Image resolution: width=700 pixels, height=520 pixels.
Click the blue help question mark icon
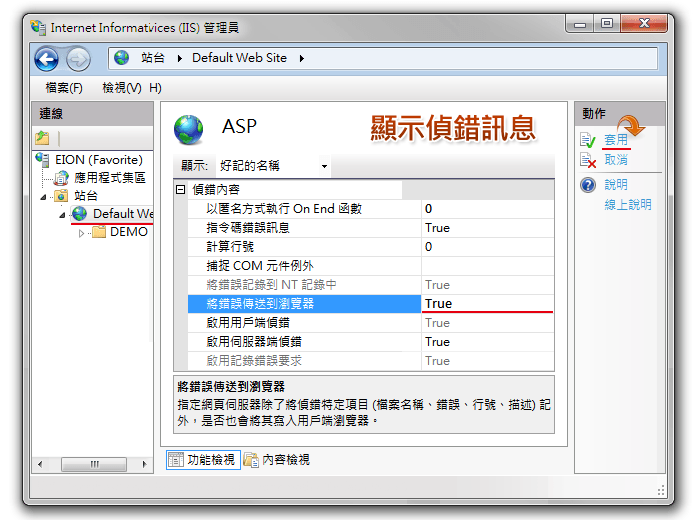click(588, 185)
